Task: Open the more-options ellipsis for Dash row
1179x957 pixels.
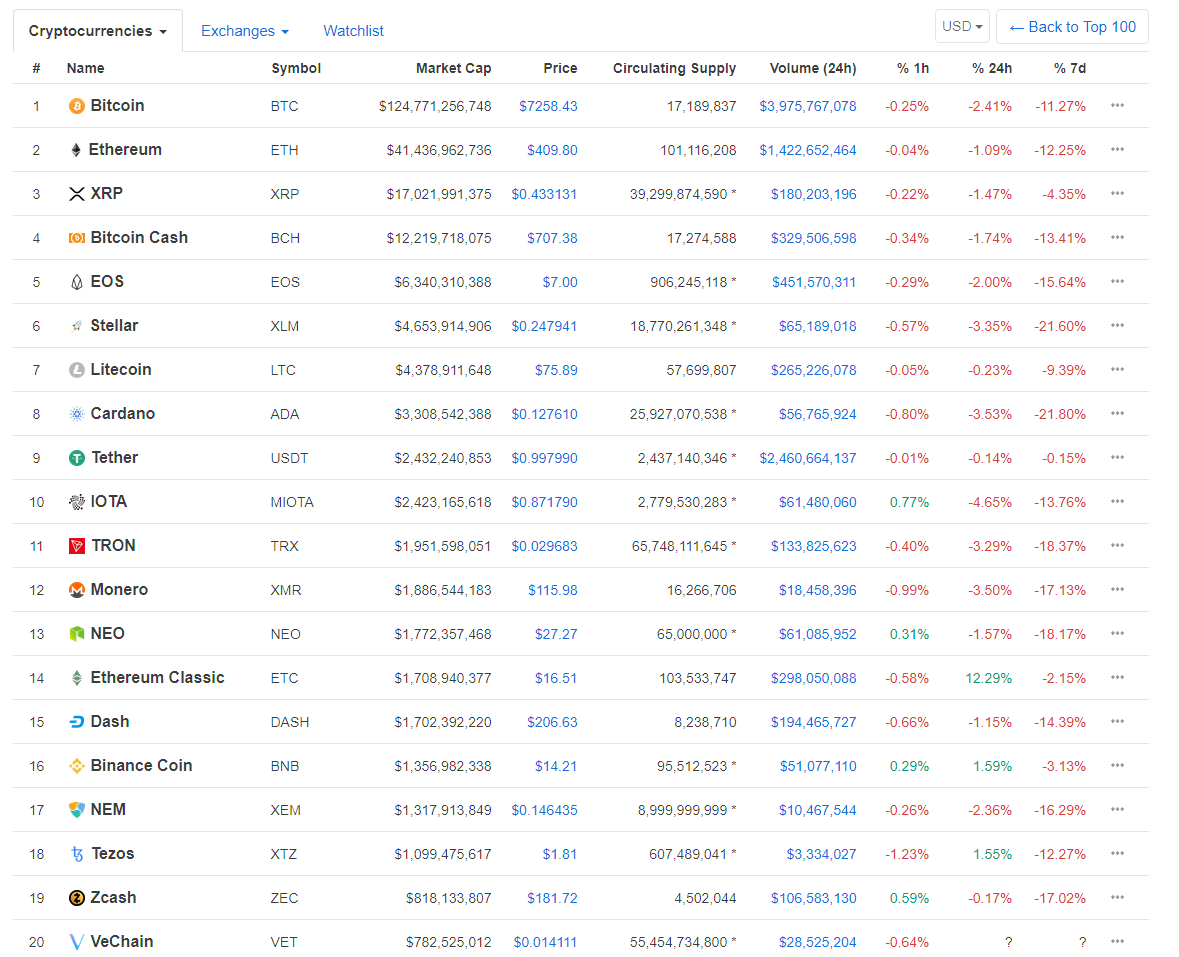Action: [x=1117, y=721]
